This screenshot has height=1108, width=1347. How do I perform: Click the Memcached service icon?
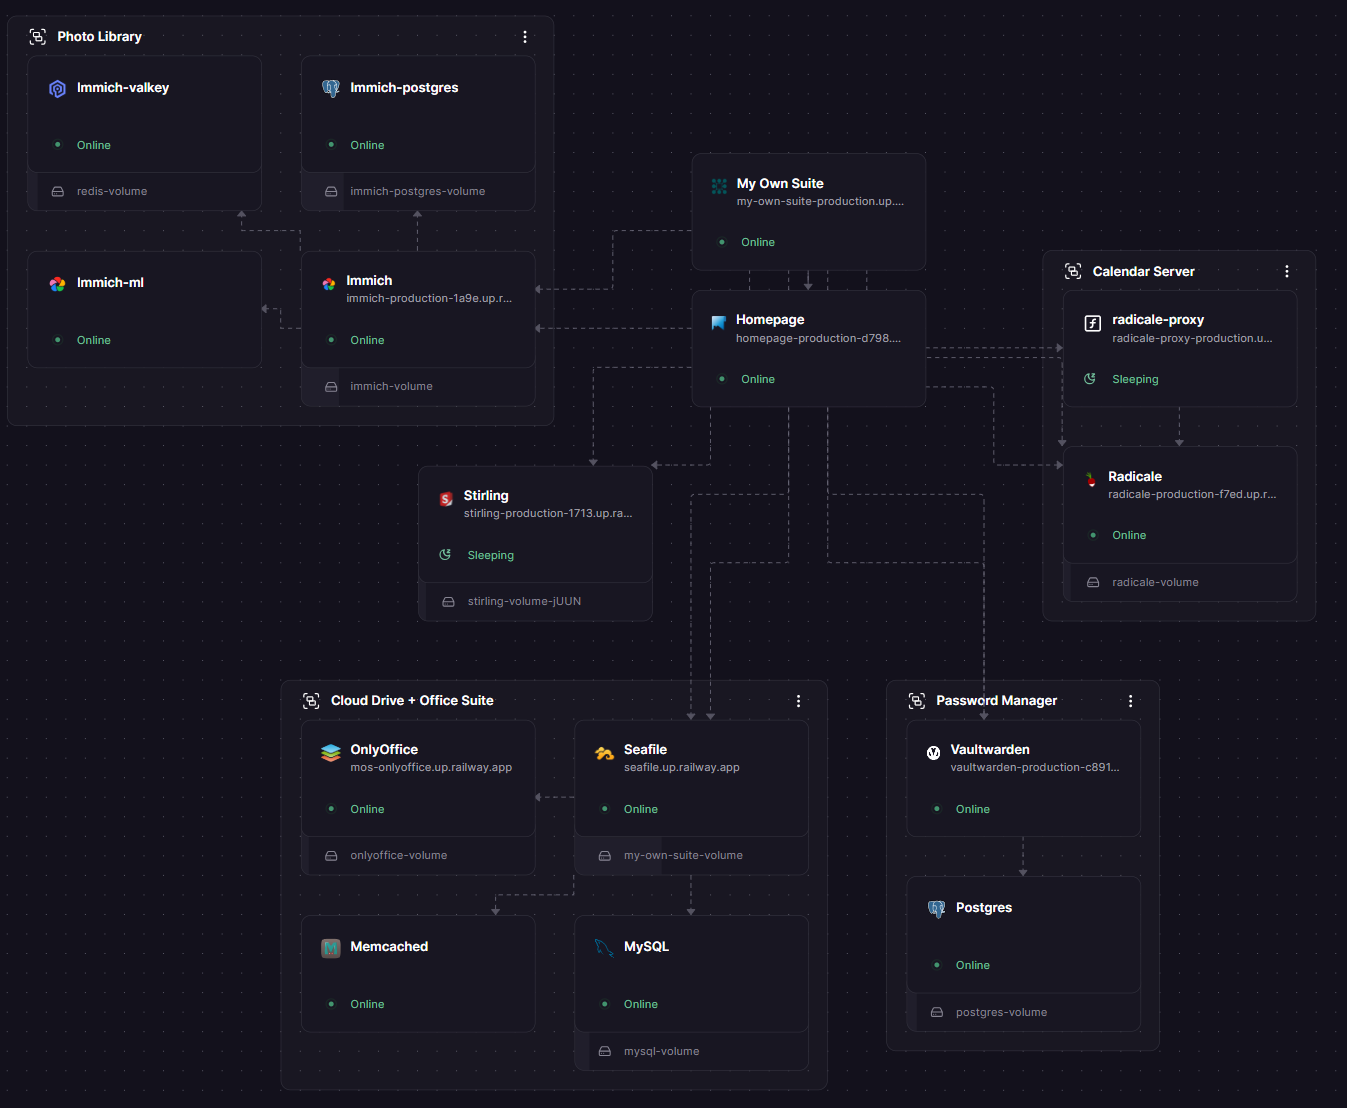331,947
